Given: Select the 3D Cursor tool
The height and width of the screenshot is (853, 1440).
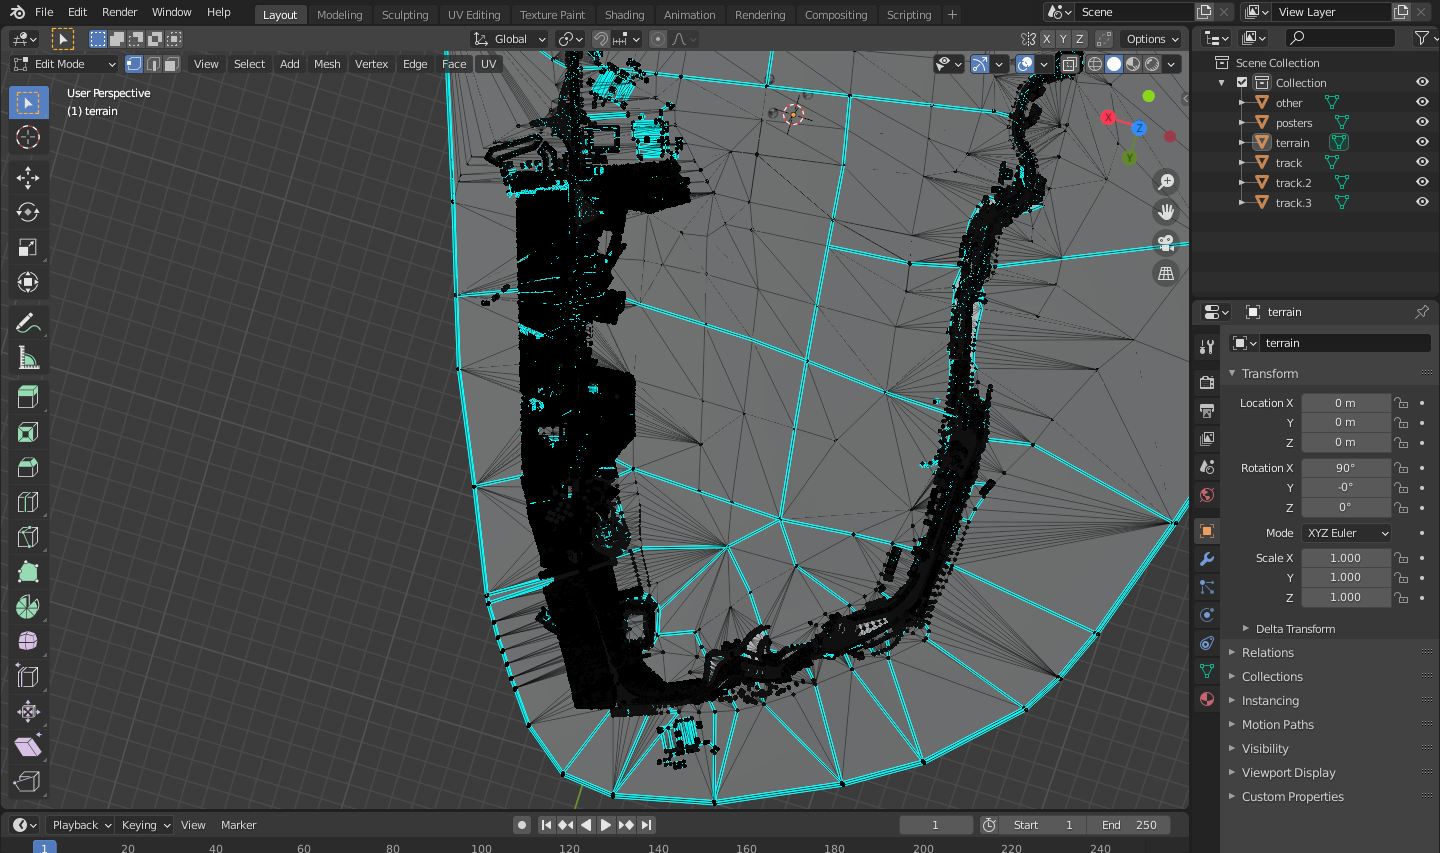Looking at the screenshot, I should point(28,137).
